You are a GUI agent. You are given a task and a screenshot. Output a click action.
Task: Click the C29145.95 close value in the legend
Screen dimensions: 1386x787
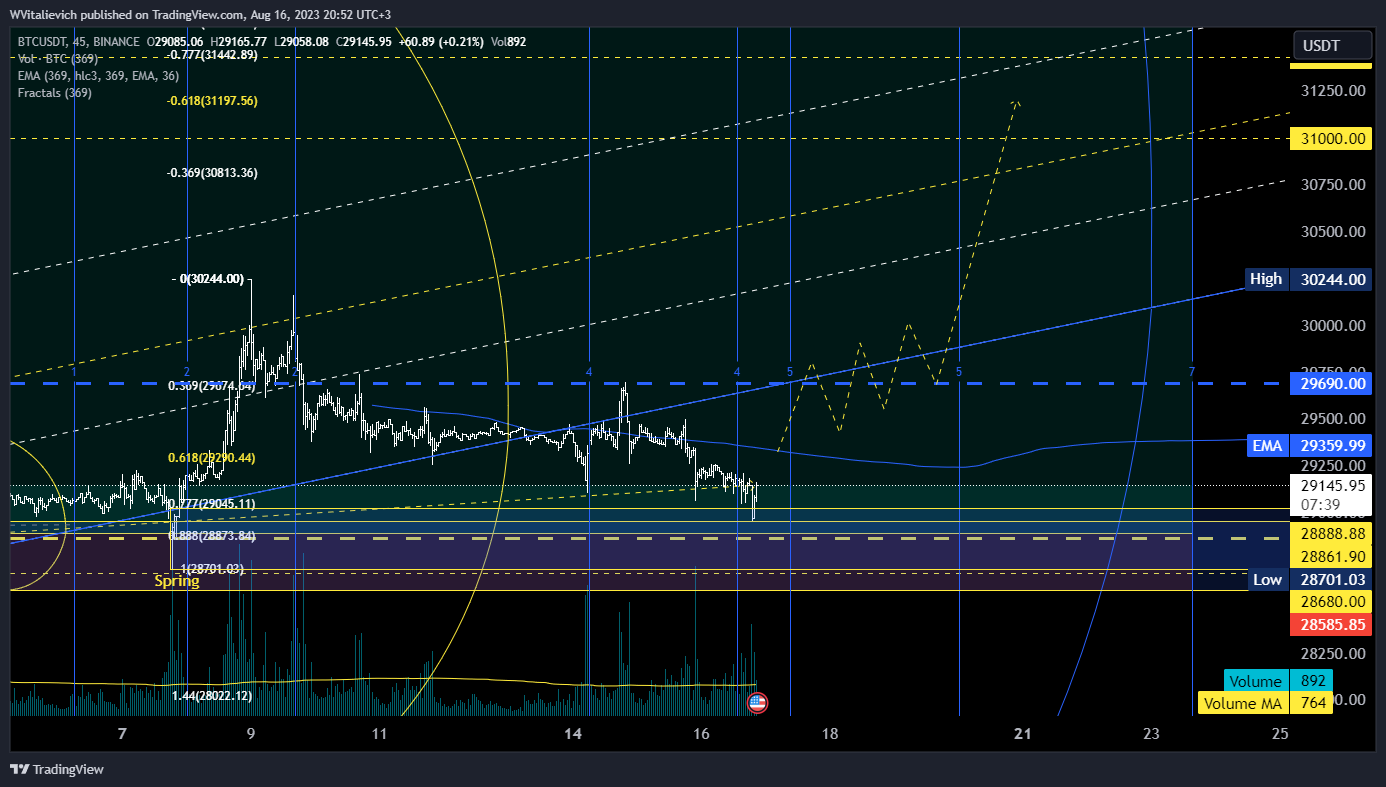[x=366, y=41]
